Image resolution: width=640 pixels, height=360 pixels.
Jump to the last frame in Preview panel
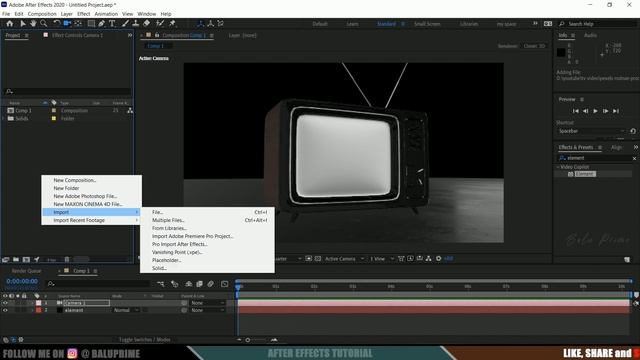pos(616,111)
